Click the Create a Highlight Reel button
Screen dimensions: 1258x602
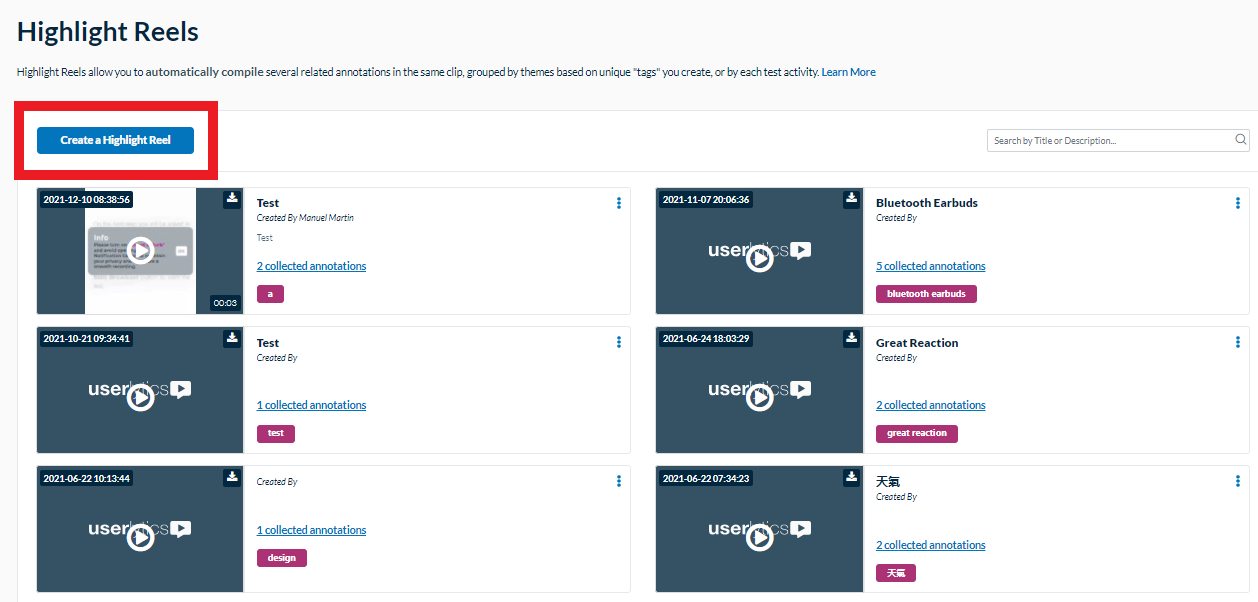(x=115, y=140)
